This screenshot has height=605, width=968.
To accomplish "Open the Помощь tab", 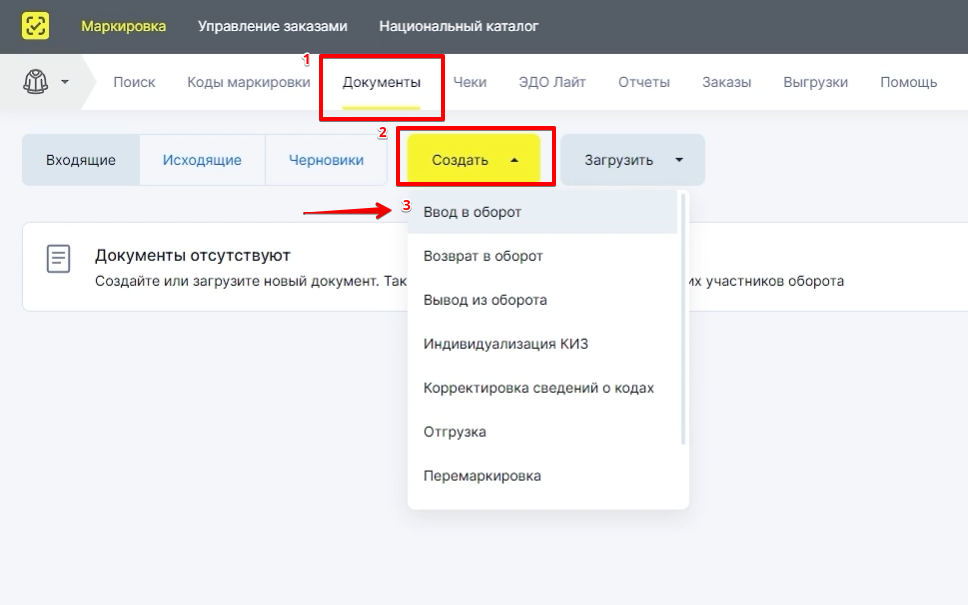I will tap(908, 82).
